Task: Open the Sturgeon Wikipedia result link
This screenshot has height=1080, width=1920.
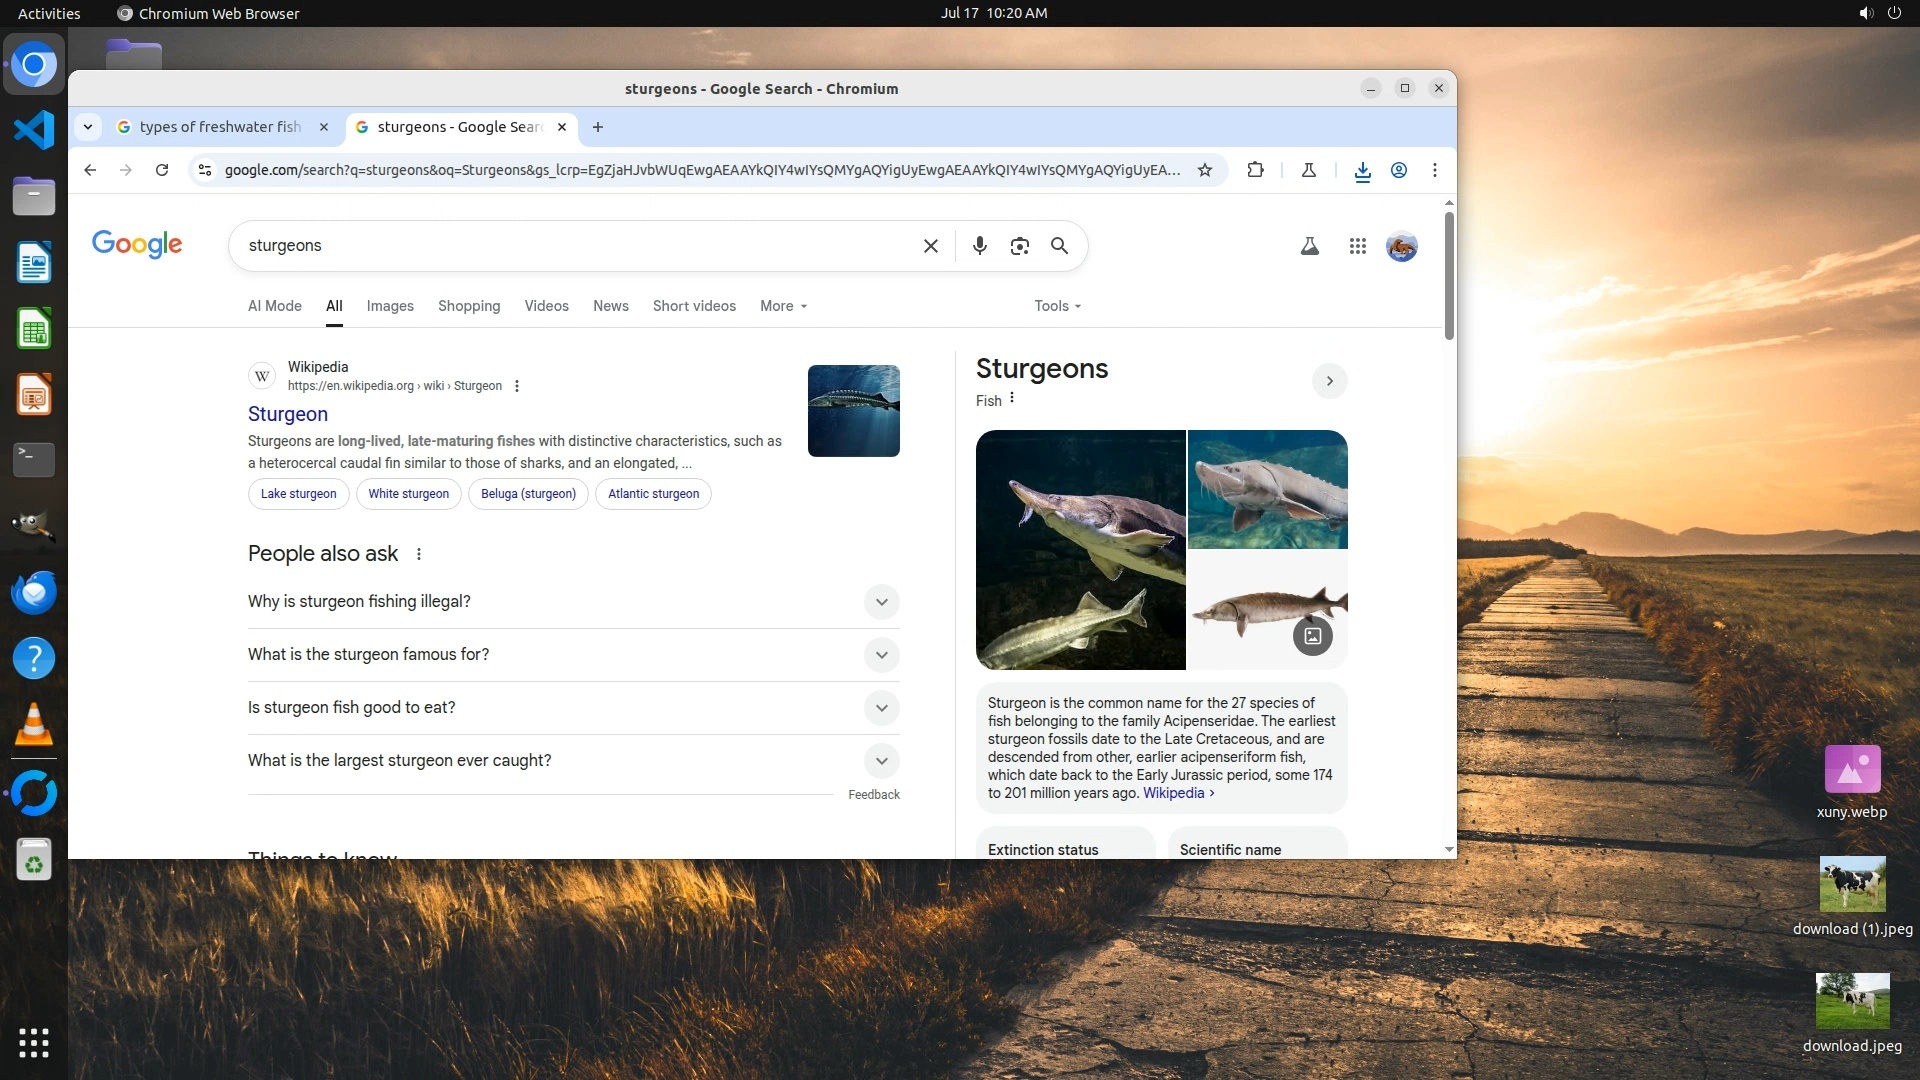Action: (288, 414)
